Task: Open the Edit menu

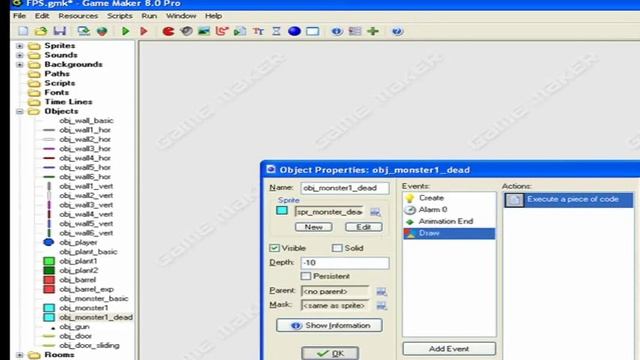Action: tap(42, 16)
